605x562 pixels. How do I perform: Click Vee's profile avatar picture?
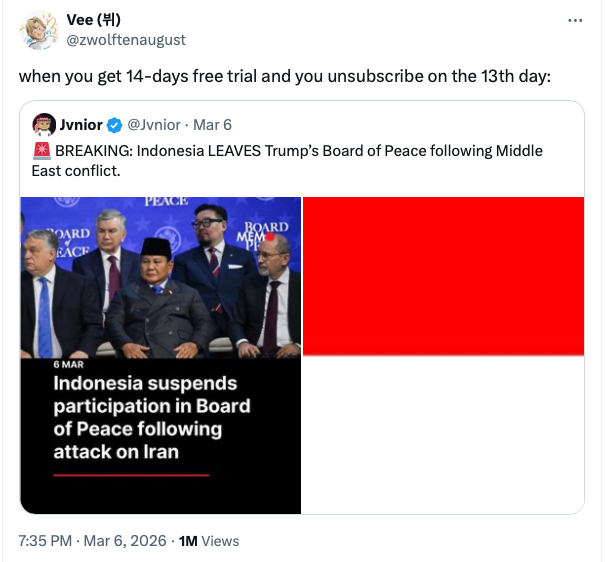pyautogui.click(x=40, y=30)
